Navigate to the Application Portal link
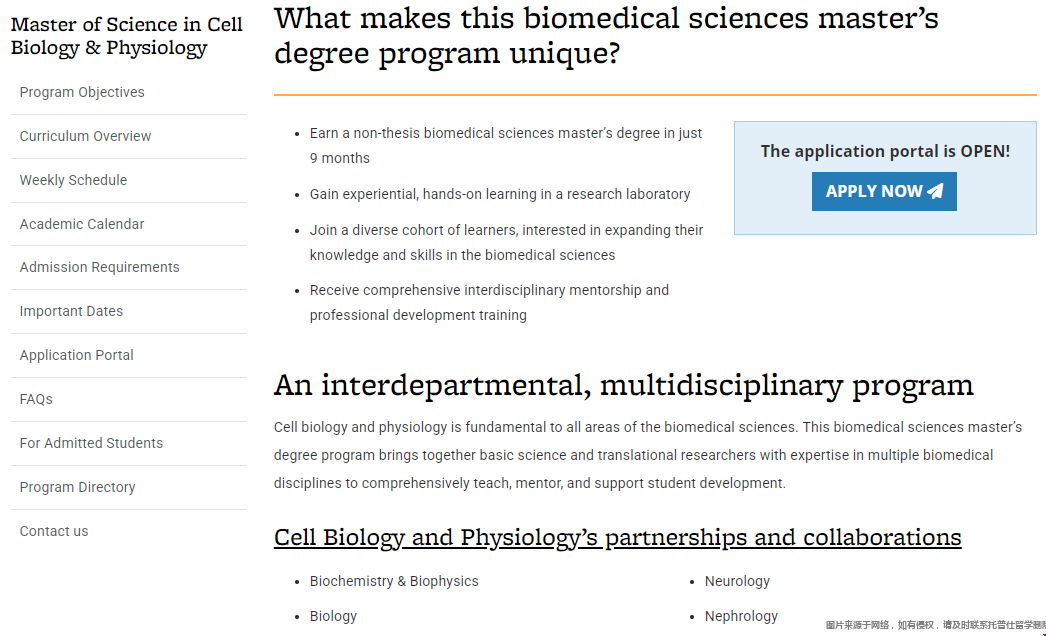 [x=77, y=355]
